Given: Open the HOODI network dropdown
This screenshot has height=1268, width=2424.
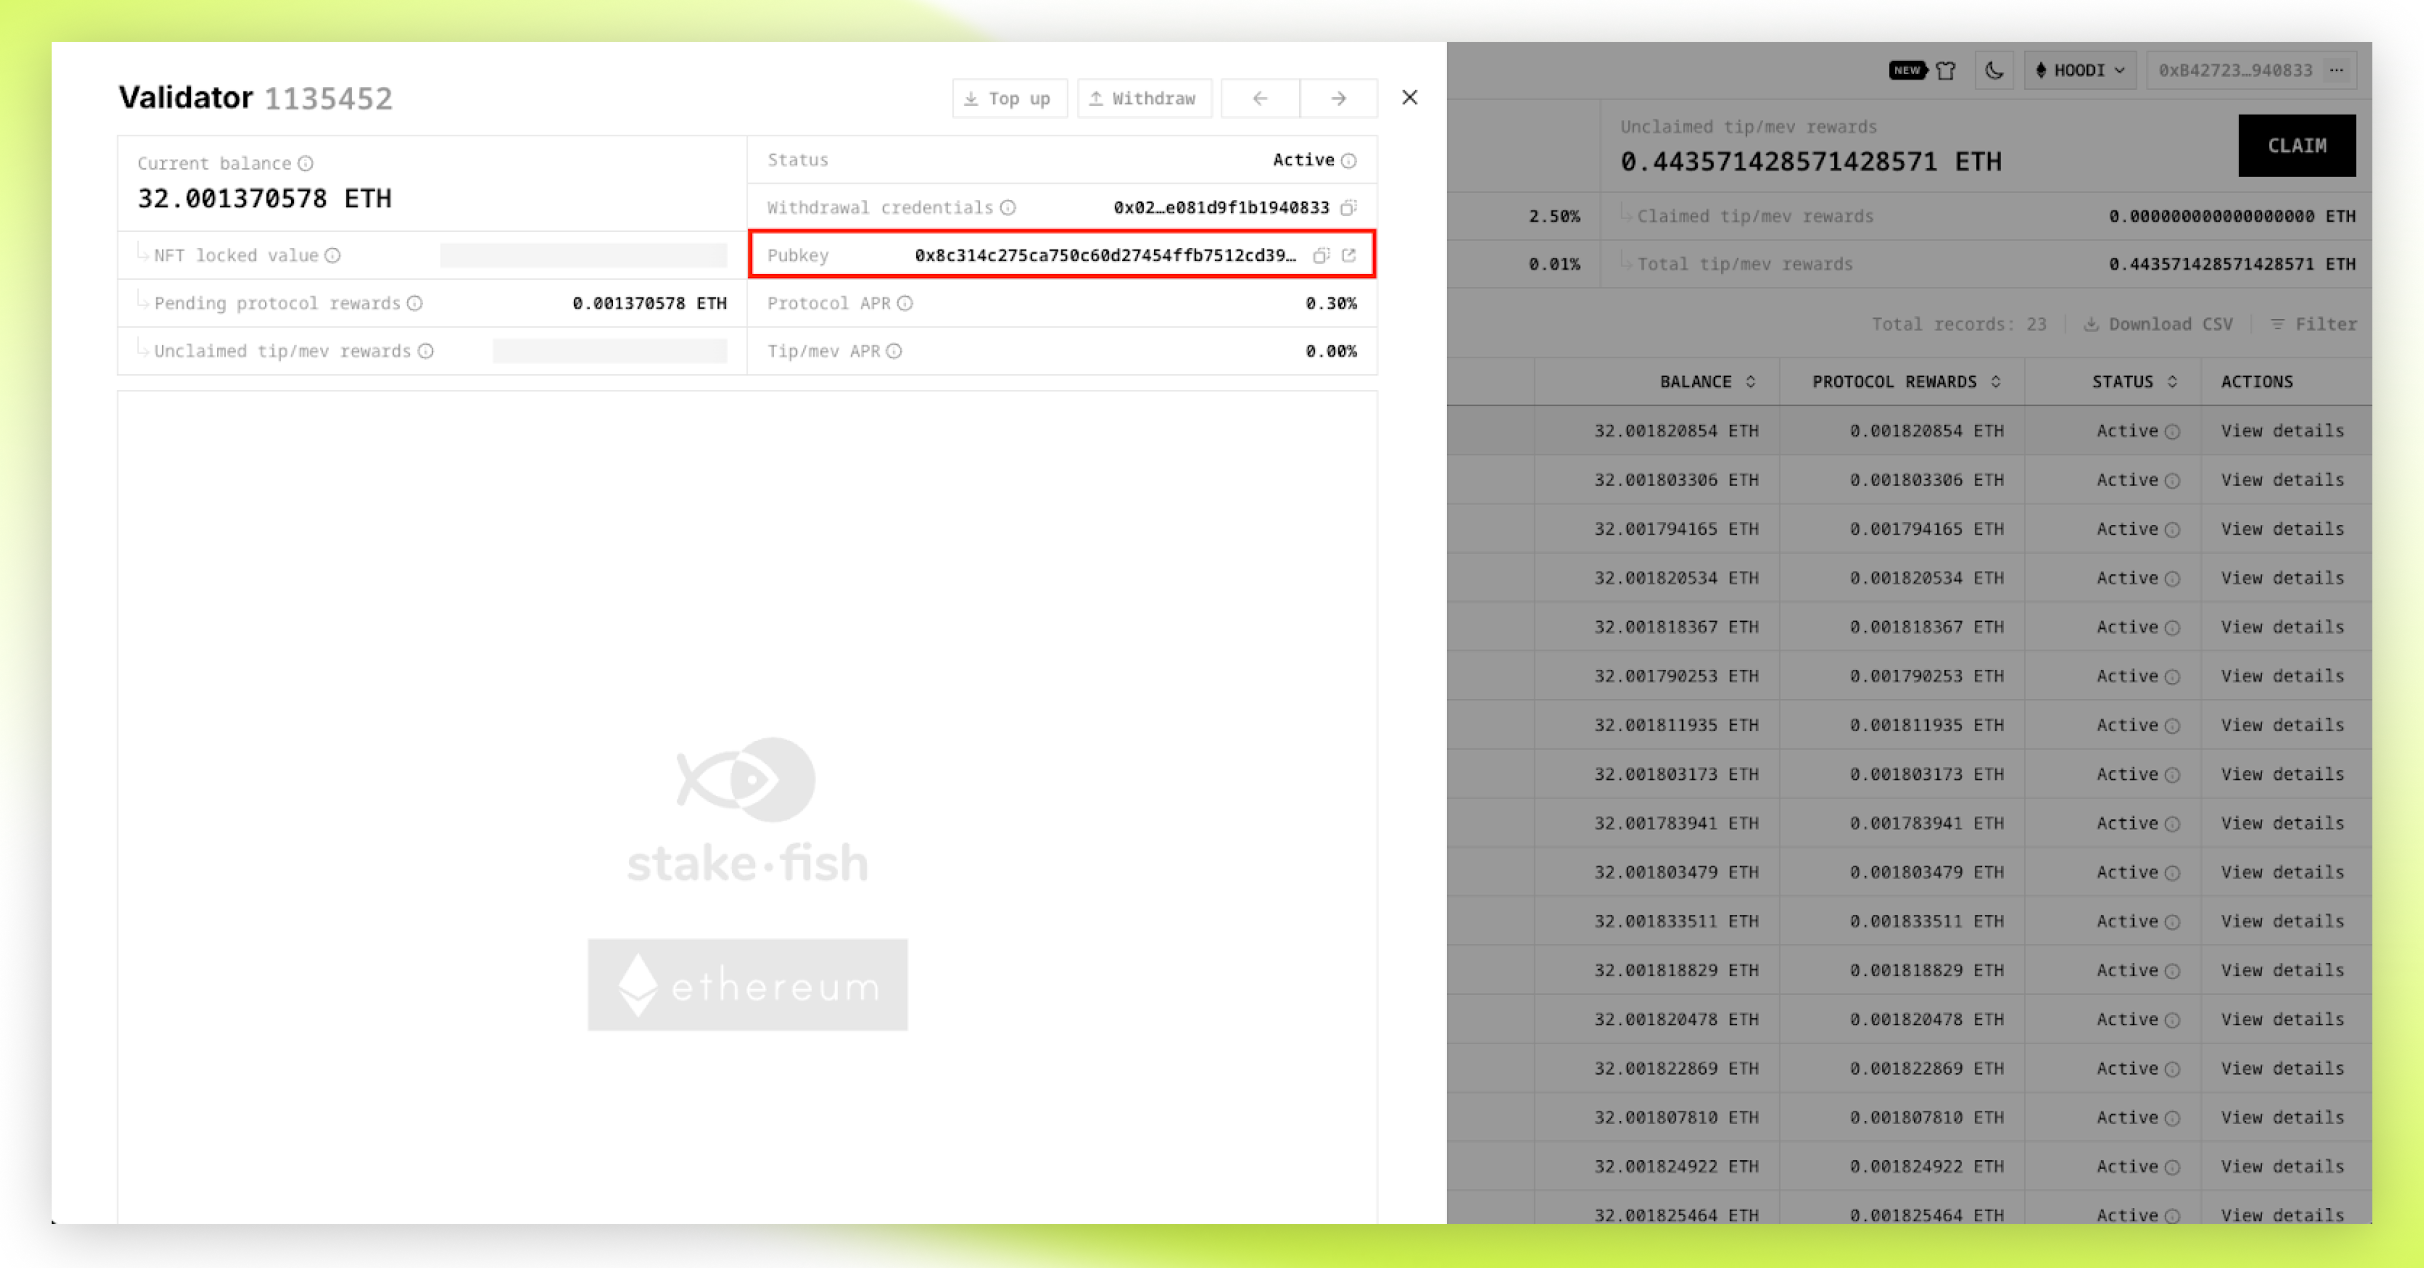Looking at the screenshot, I should (2080, 70).
